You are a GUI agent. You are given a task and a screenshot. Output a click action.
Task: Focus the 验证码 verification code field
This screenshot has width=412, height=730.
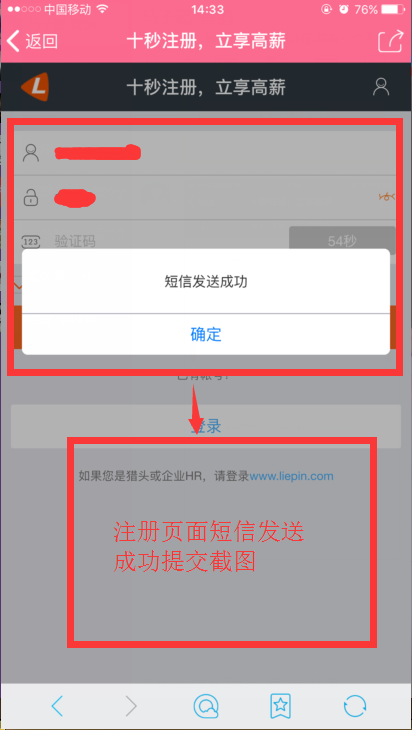[151, 241]
